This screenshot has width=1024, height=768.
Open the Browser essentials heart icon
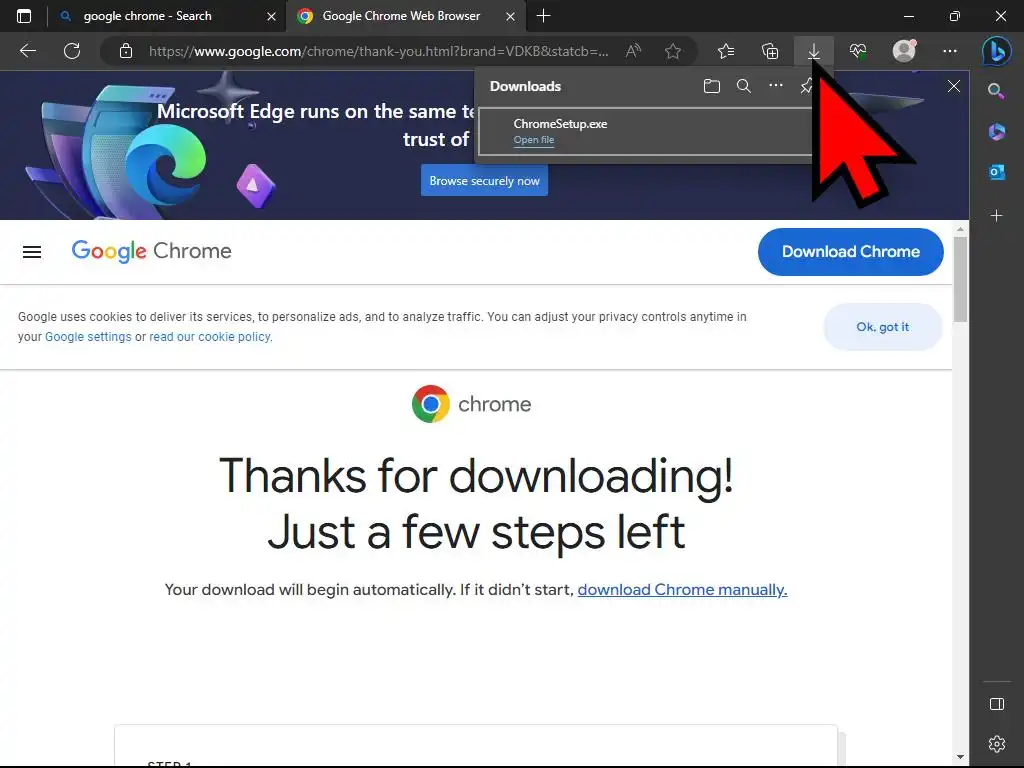[857, 51]
